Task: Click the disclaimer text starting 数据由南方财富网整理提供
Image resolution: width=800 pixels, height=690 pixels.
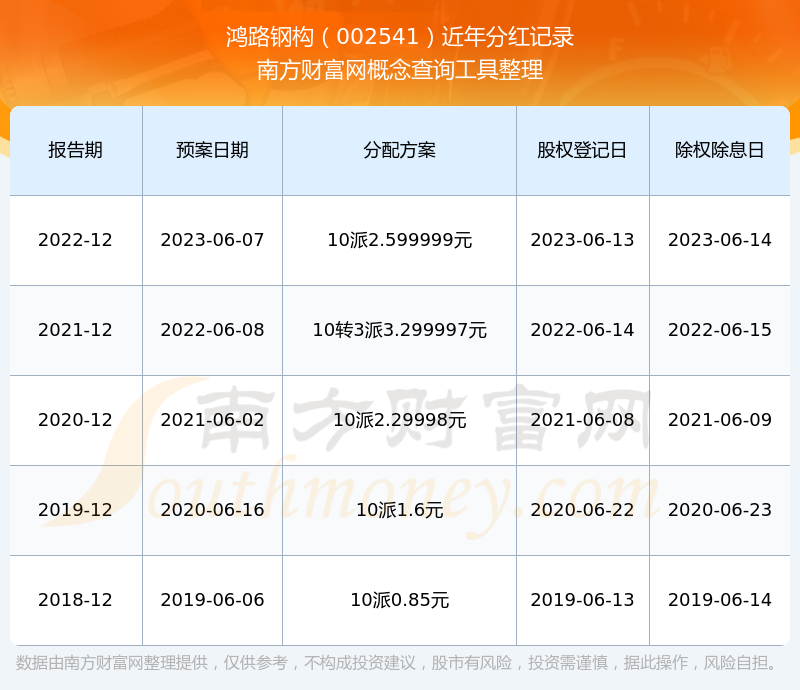Action: 398,663
